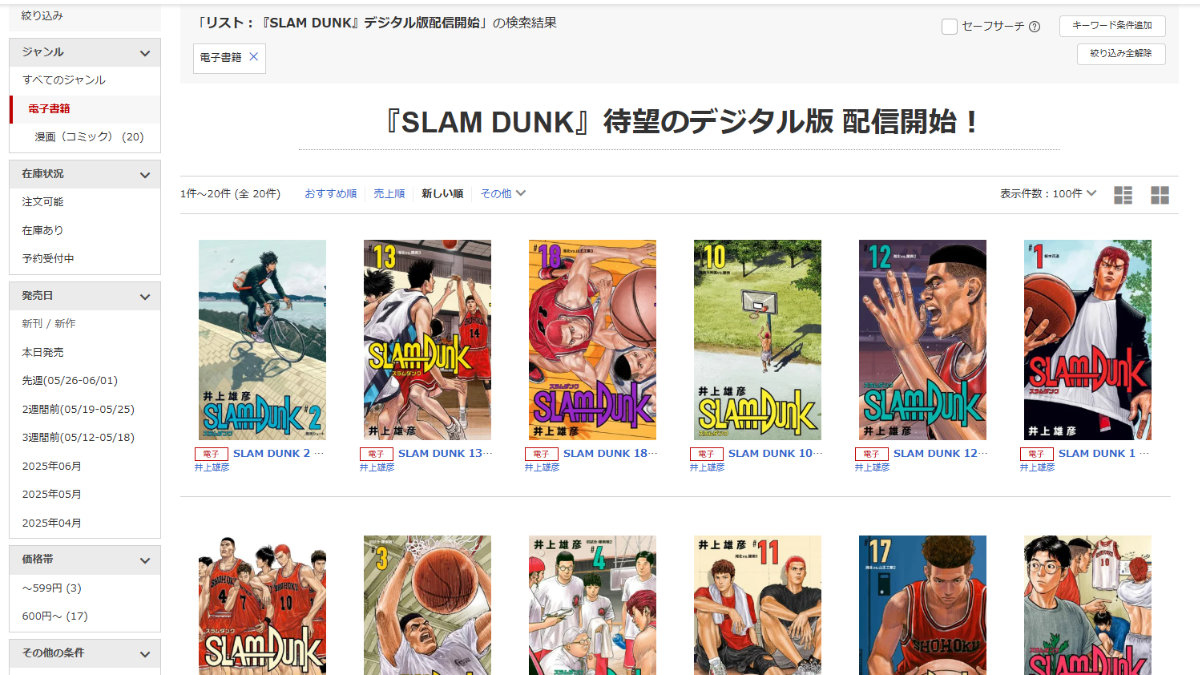Filter by 予約受付中 status
The height and width of the screenshot is (675, 1200).
point(48,259)
